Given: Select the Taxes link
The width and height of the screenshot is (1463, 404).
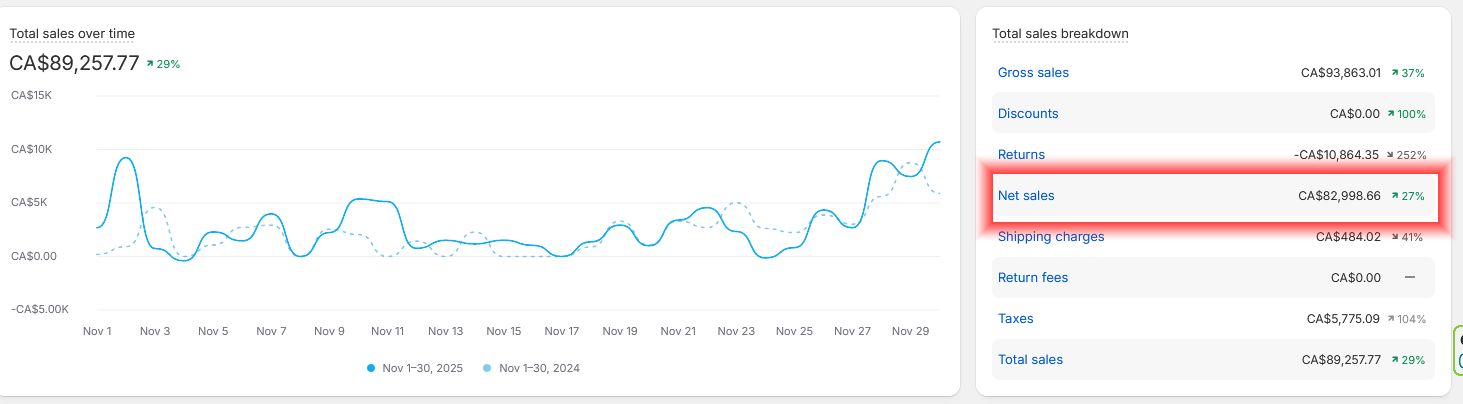Looking at the screenshot, I should coord(1016,319).
